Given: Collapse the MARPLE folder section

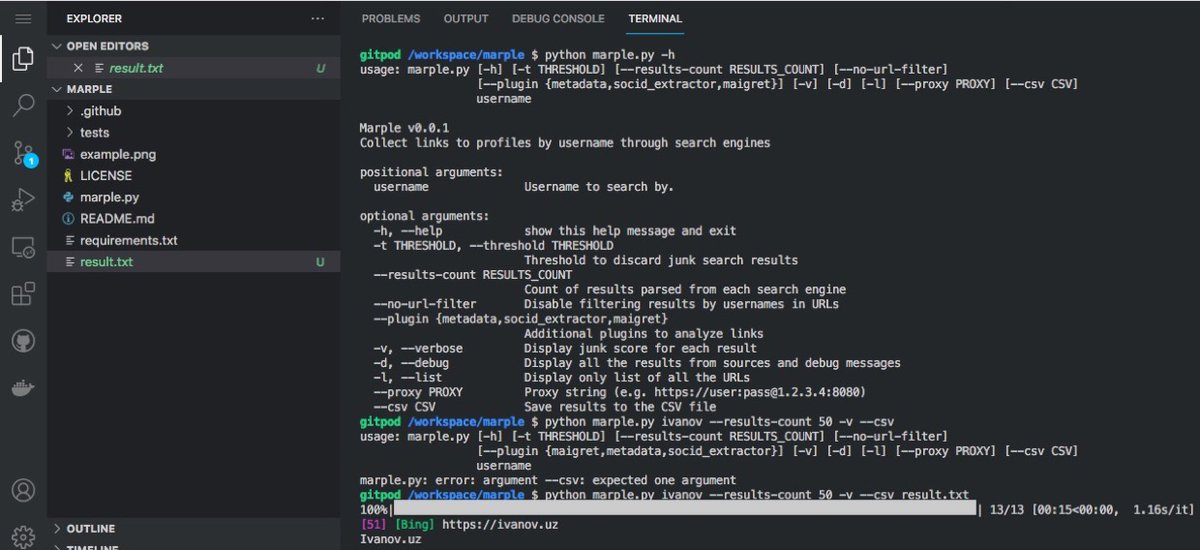Looking at the screenshot, I should click(x=57, y=89).
